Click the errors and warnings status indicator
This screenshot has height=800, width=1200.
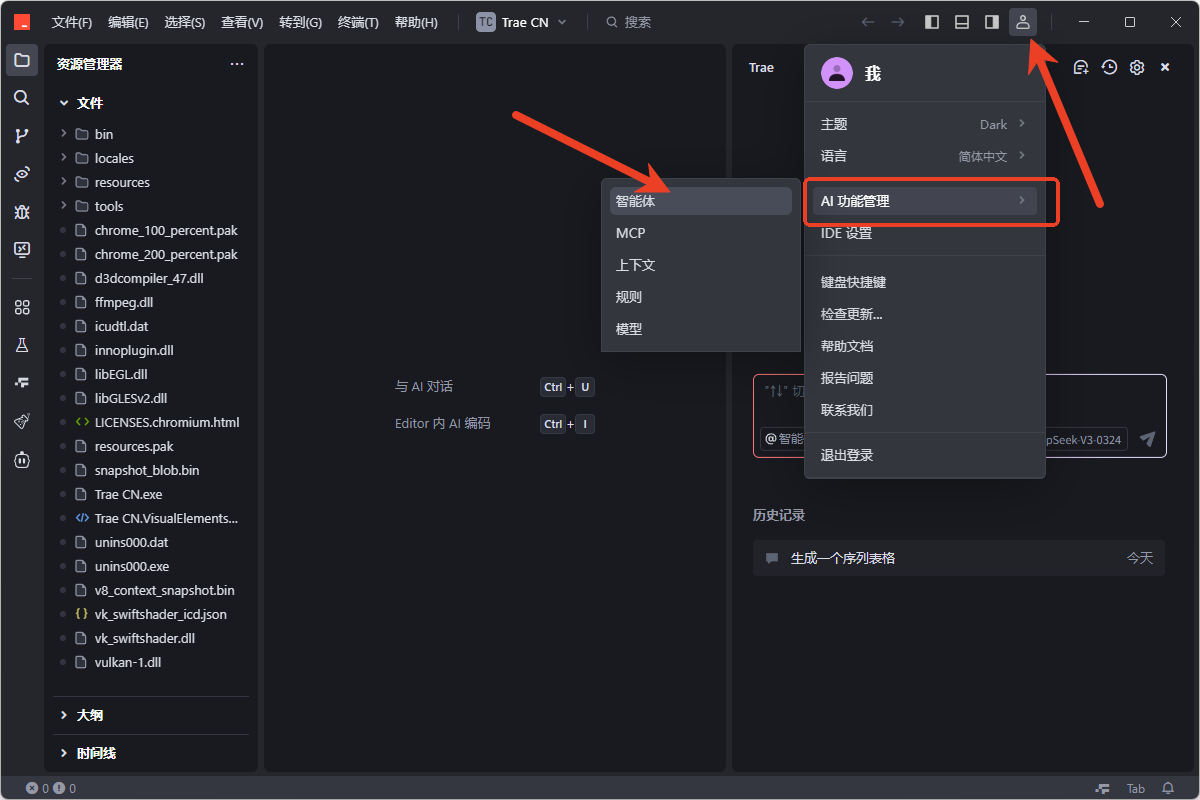point(51,789)
